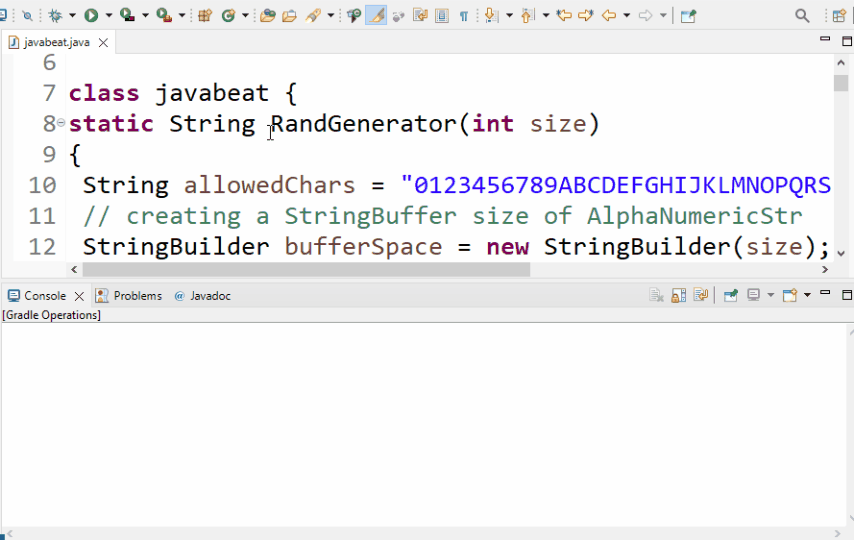Open the Coverage dropdown arrow

[145, 16]
